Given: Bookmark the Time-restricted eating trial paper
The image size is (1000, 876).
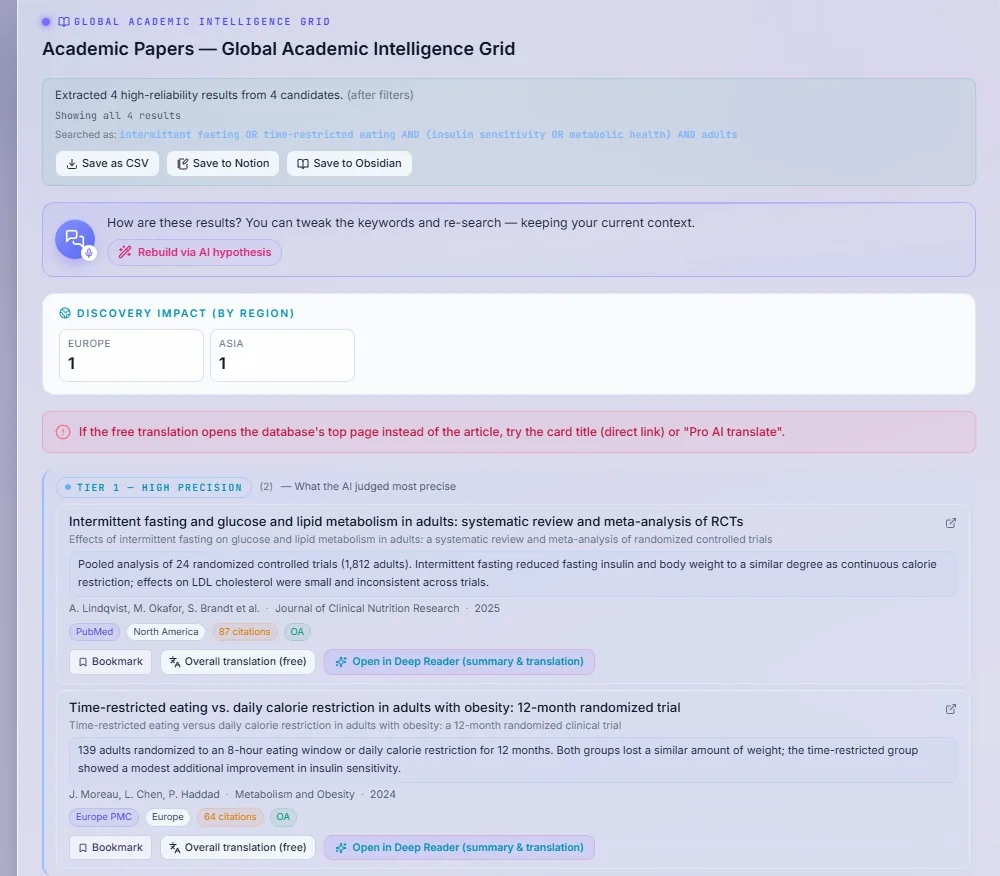Looking at the screenshot, I should click(x=110, y=848).
